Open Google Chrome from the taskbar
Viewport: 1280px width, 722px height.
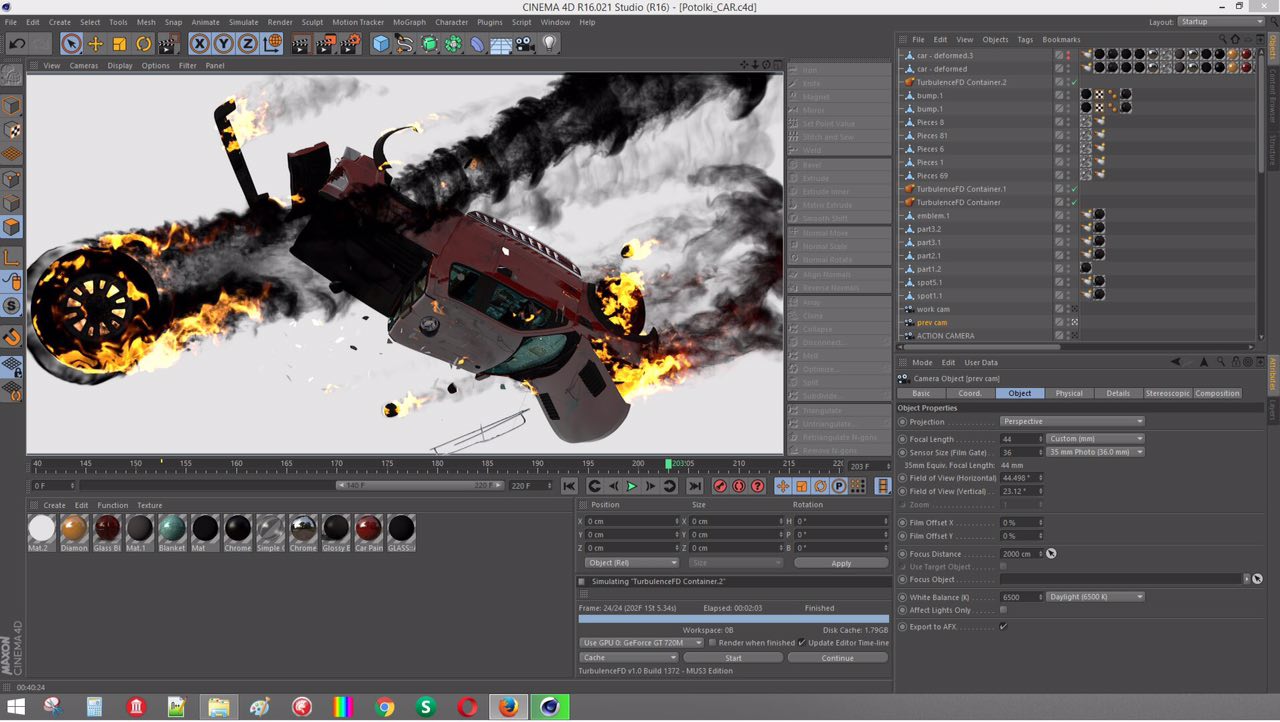384,707
